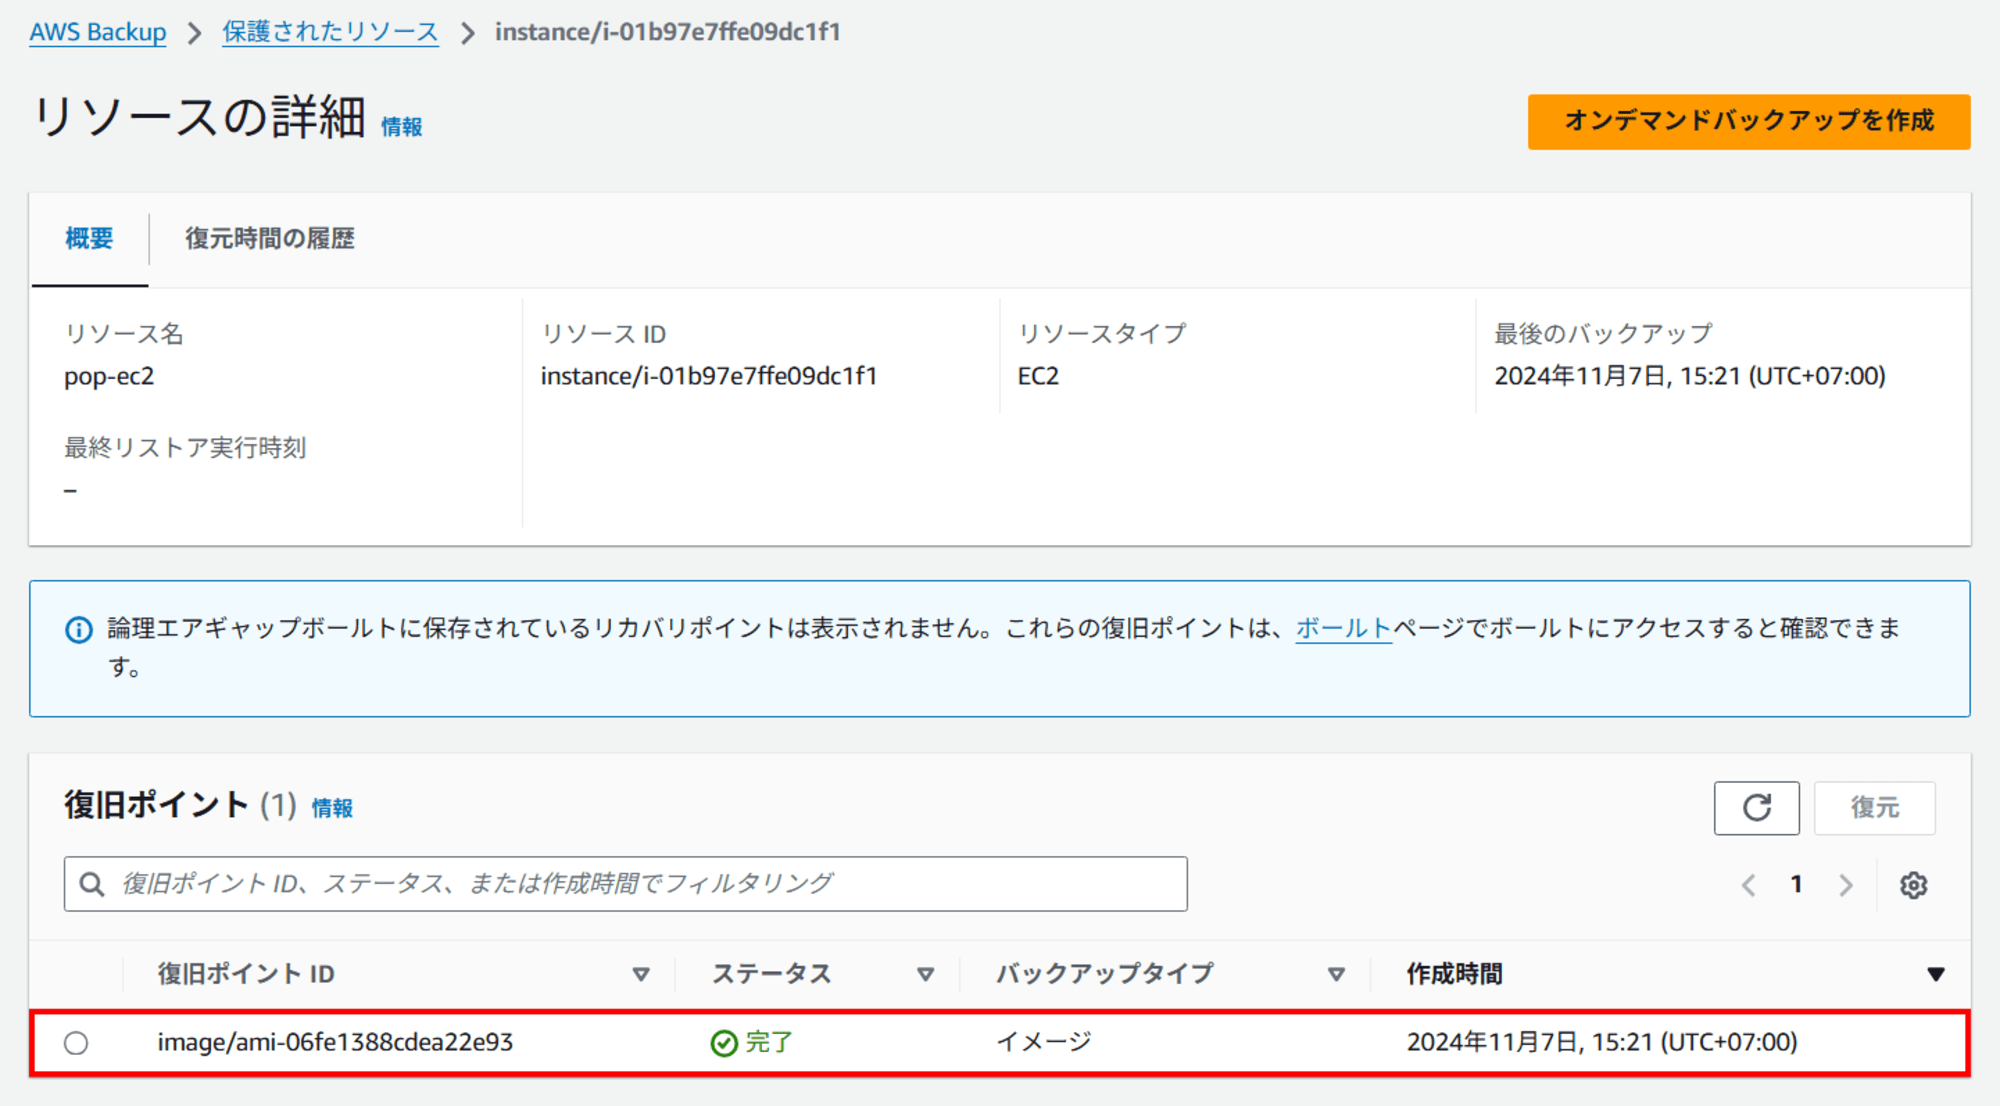The height and width of the screenshot is (1106, 2000).
Task: Click the 最終リストア実行時刻 label
Action: 185,447
